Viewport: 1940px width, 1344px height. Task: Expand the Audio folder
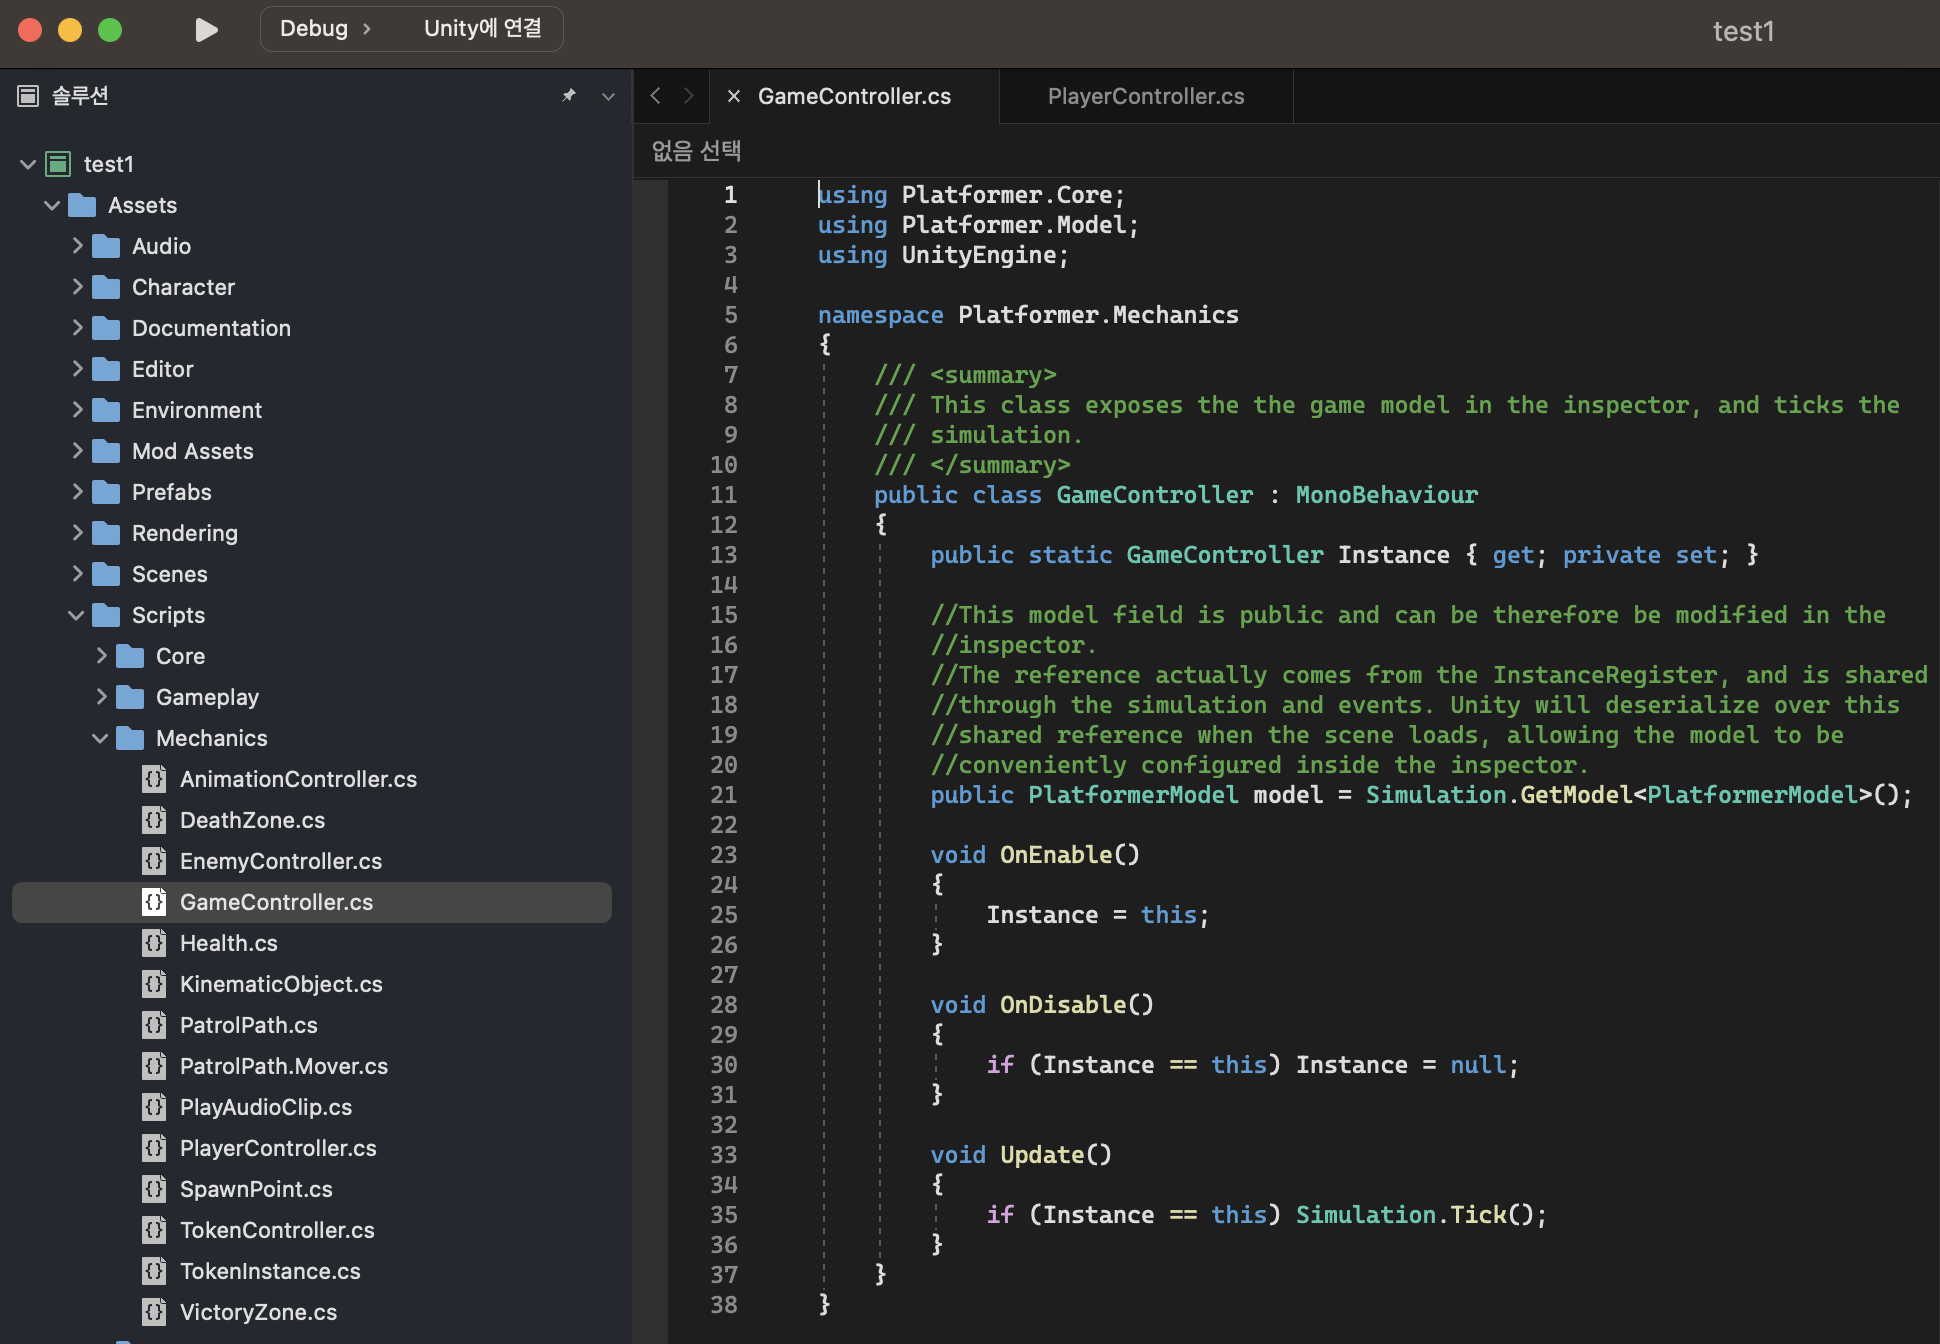(x=77, y=246)
